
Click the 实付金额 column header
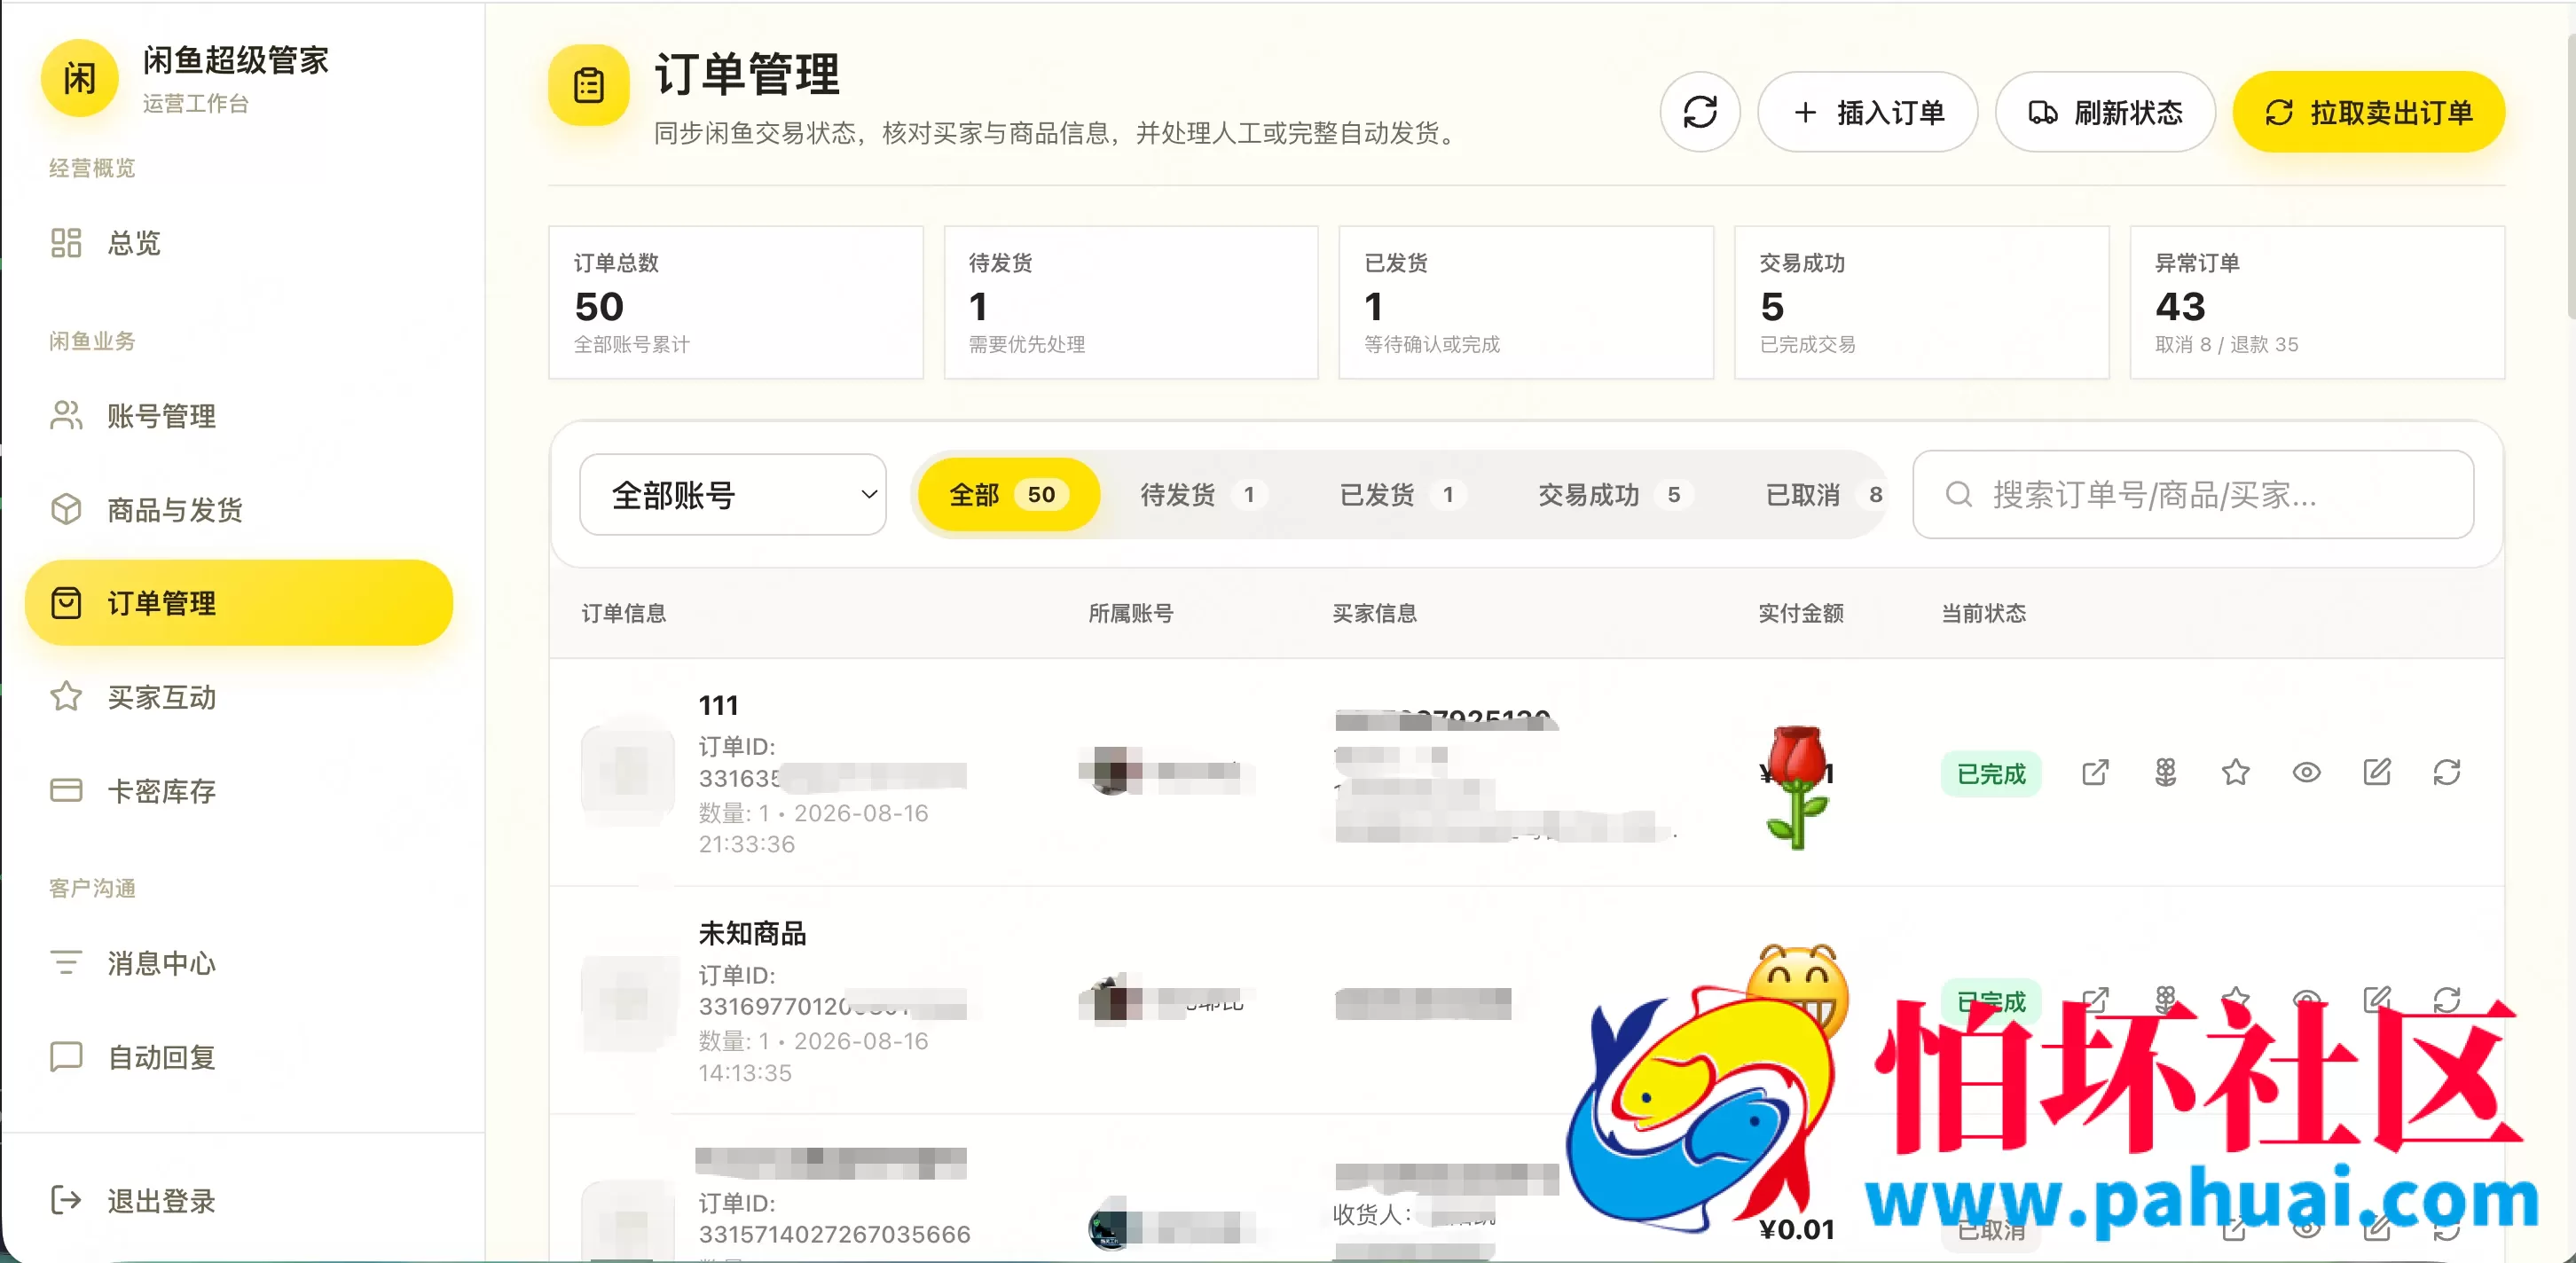[1801, 613]
